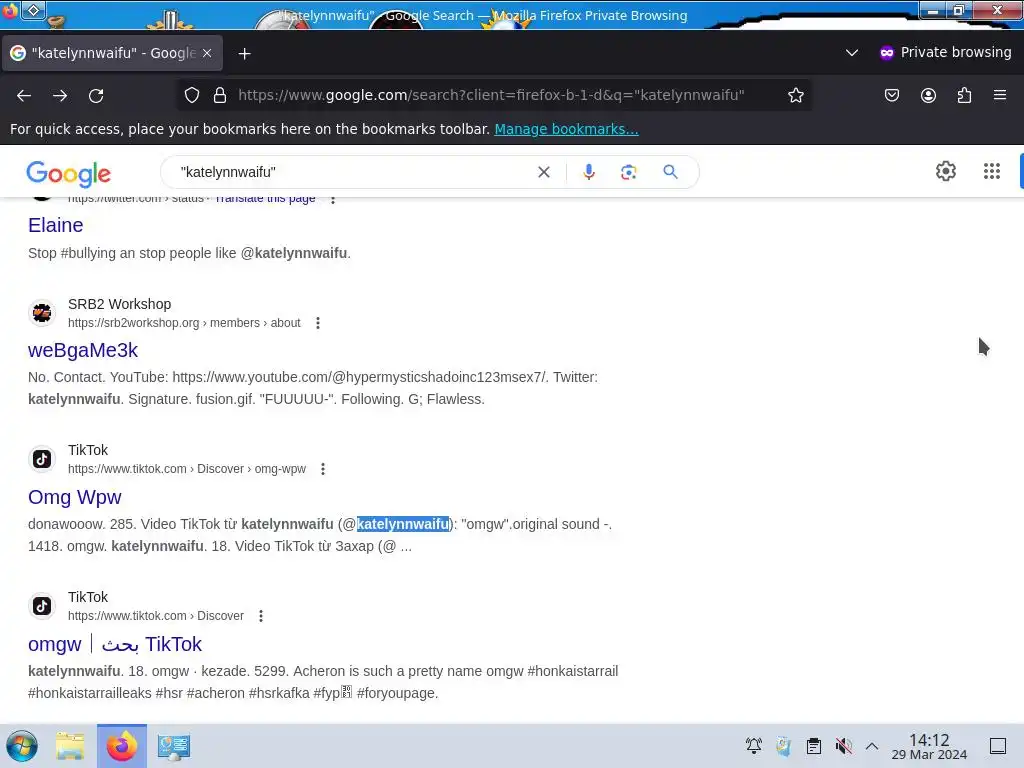Click the Private browsing indicator
1024x768 pixels.
(x=945, y=52)
